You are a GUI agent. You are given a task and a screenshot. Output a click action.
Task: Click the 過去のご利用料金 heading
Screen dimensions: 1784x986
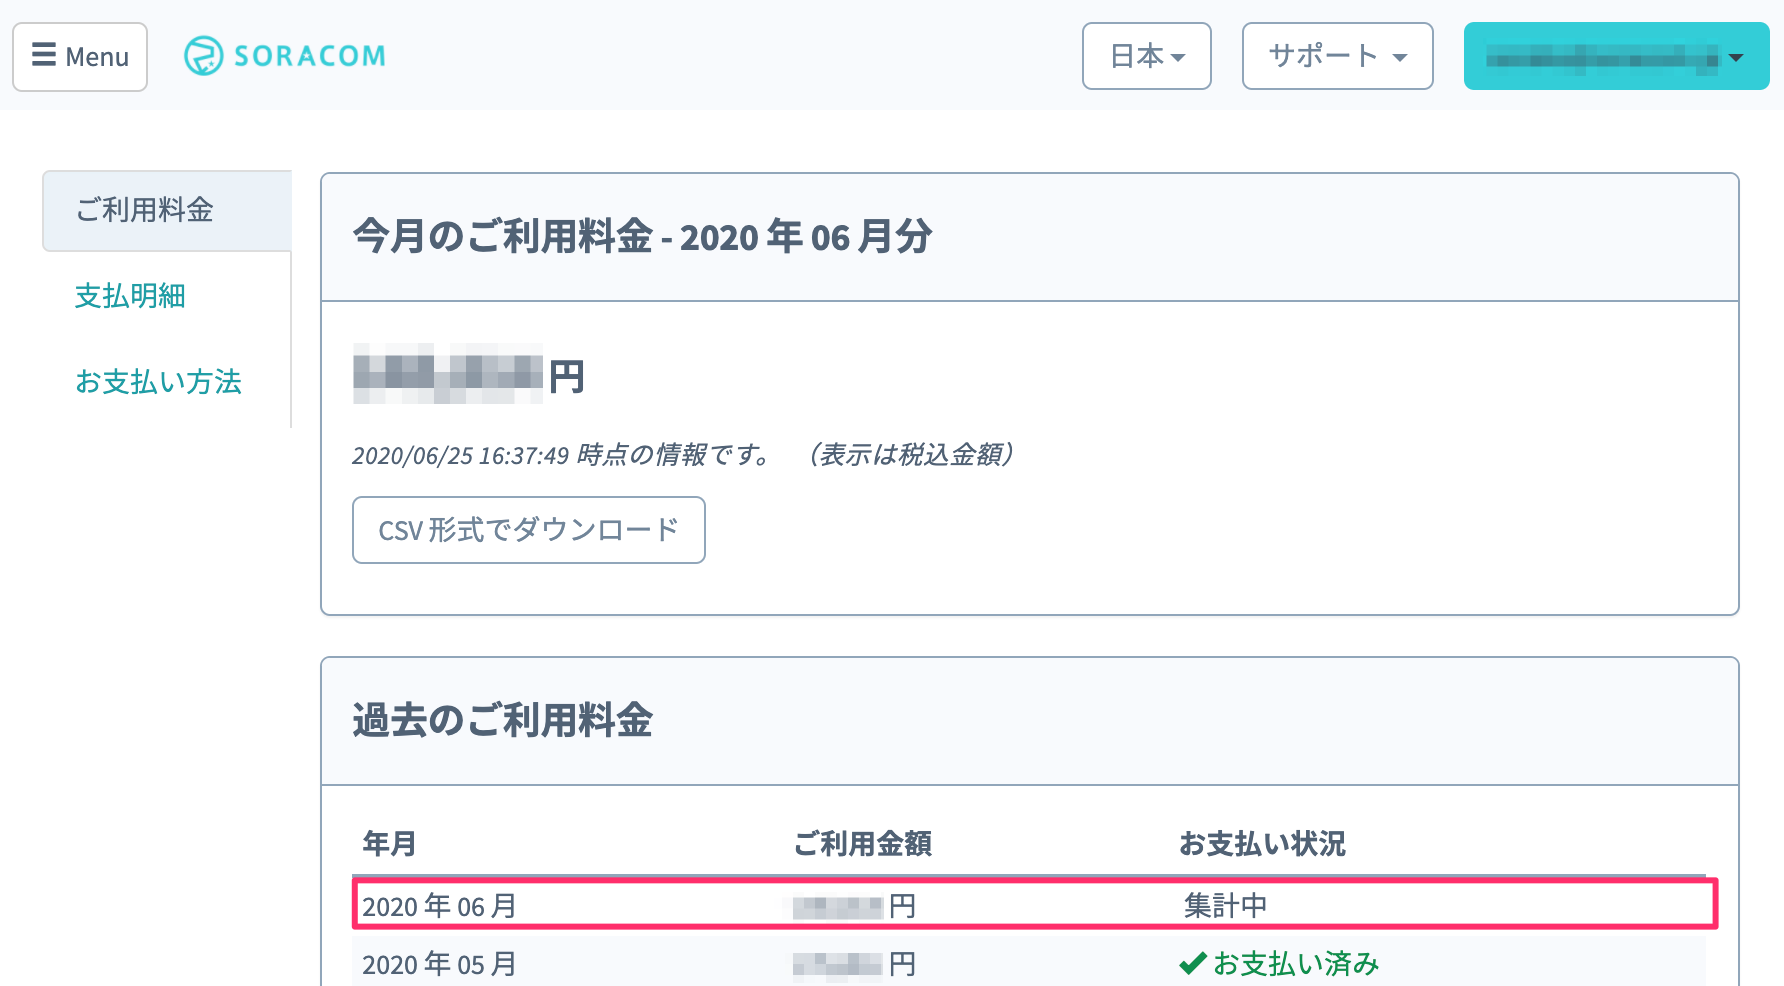pos(502,721)
